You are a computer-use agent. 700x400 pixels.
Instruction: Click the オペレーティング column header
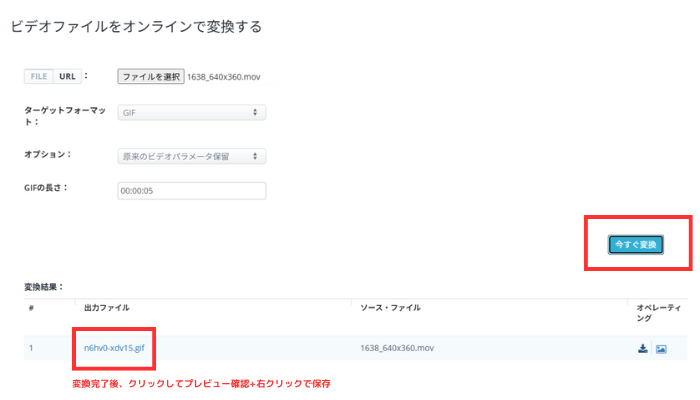pyautogui.click(x=659, y=312)
